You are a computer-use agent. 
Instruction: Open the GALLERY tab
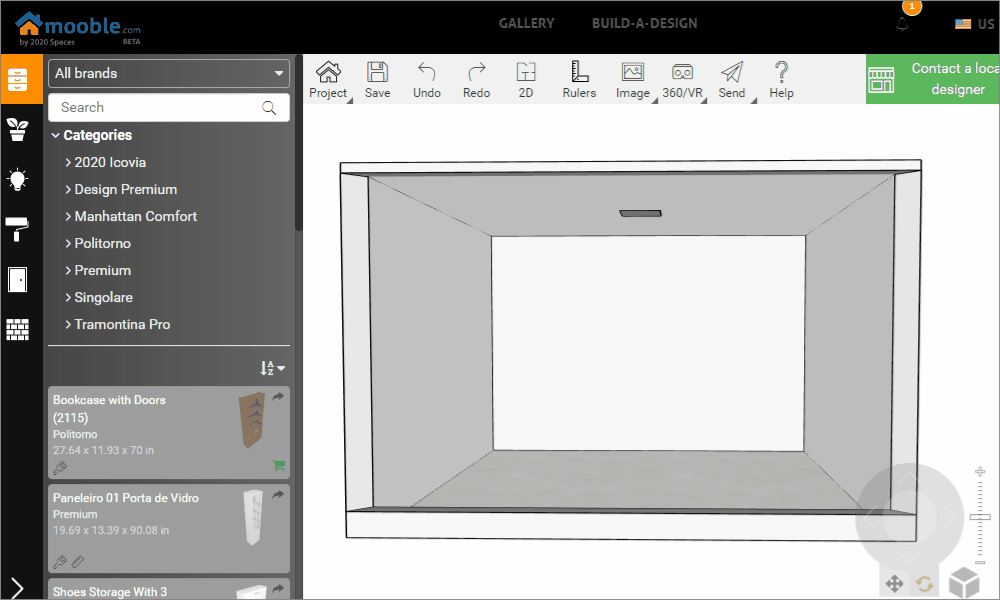[x=526, y=24]
